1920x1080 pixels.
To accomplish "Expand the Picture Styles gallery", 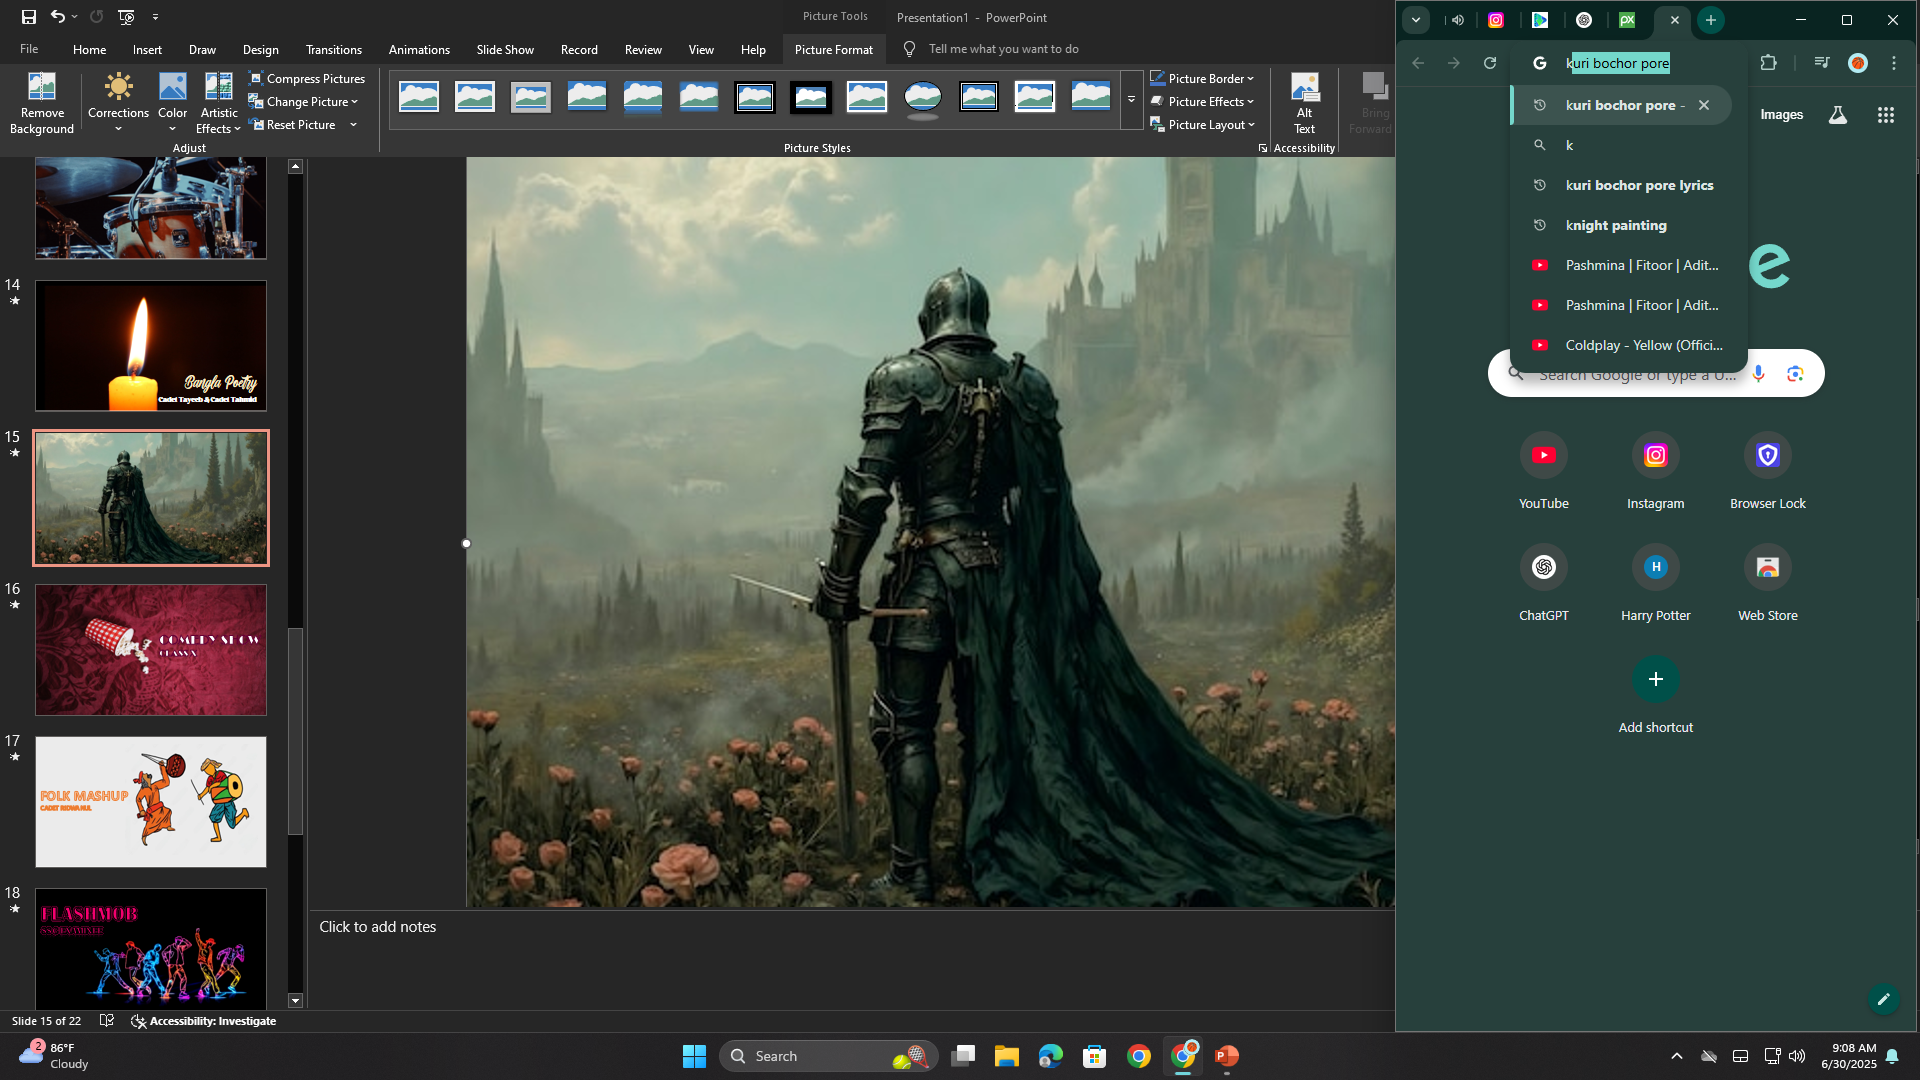I will pos(1131,99).
